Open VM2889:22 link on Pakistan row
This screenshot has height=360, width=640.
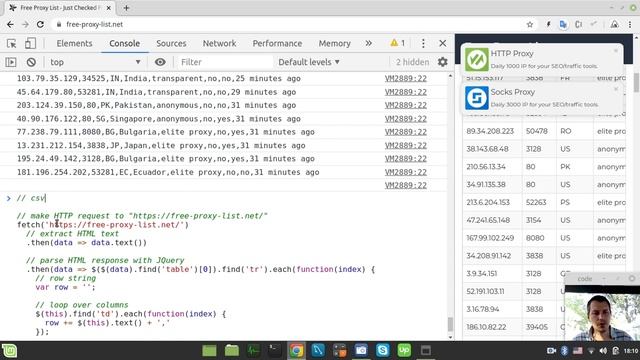click(x=405, y=105)
